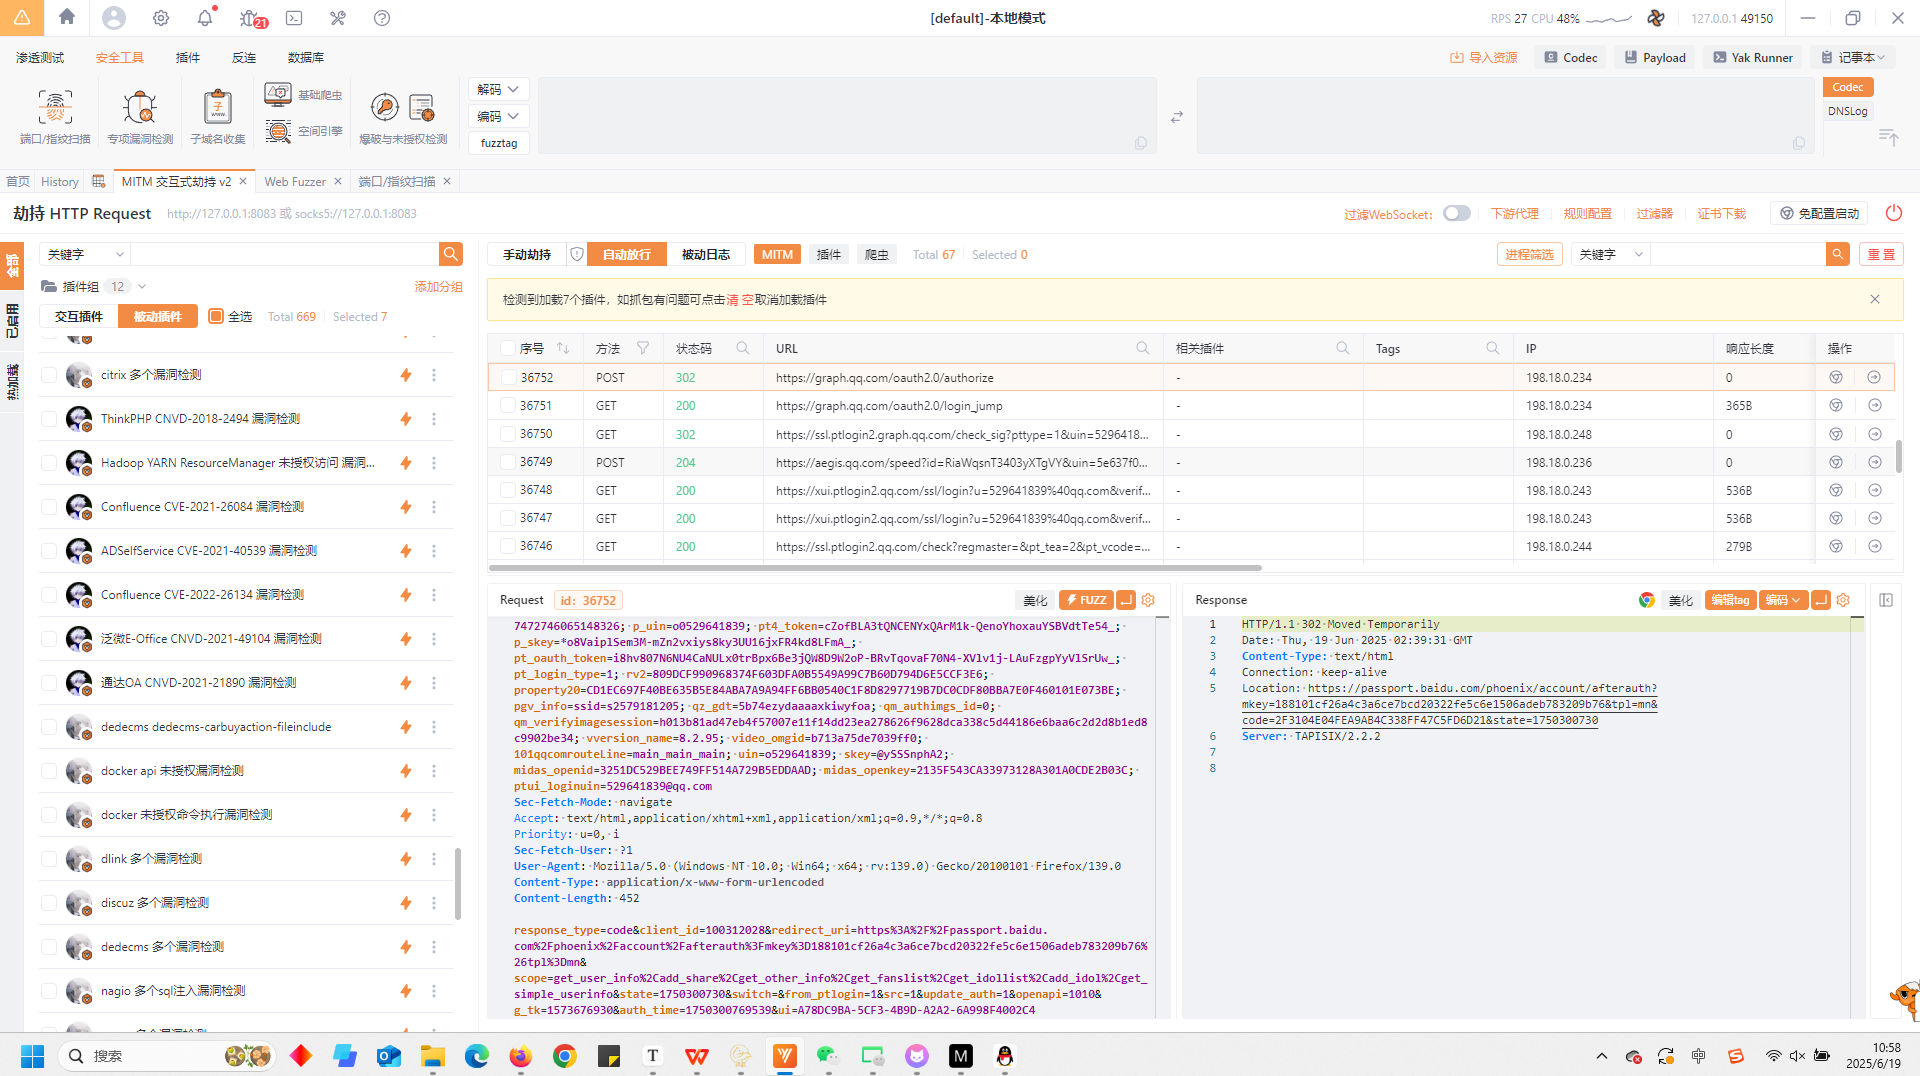This screenshot has height=1076, width=1920.
Task: Click the 证书下载 certificate download link
Action: pyautogui.click(x=1721, y=214)
